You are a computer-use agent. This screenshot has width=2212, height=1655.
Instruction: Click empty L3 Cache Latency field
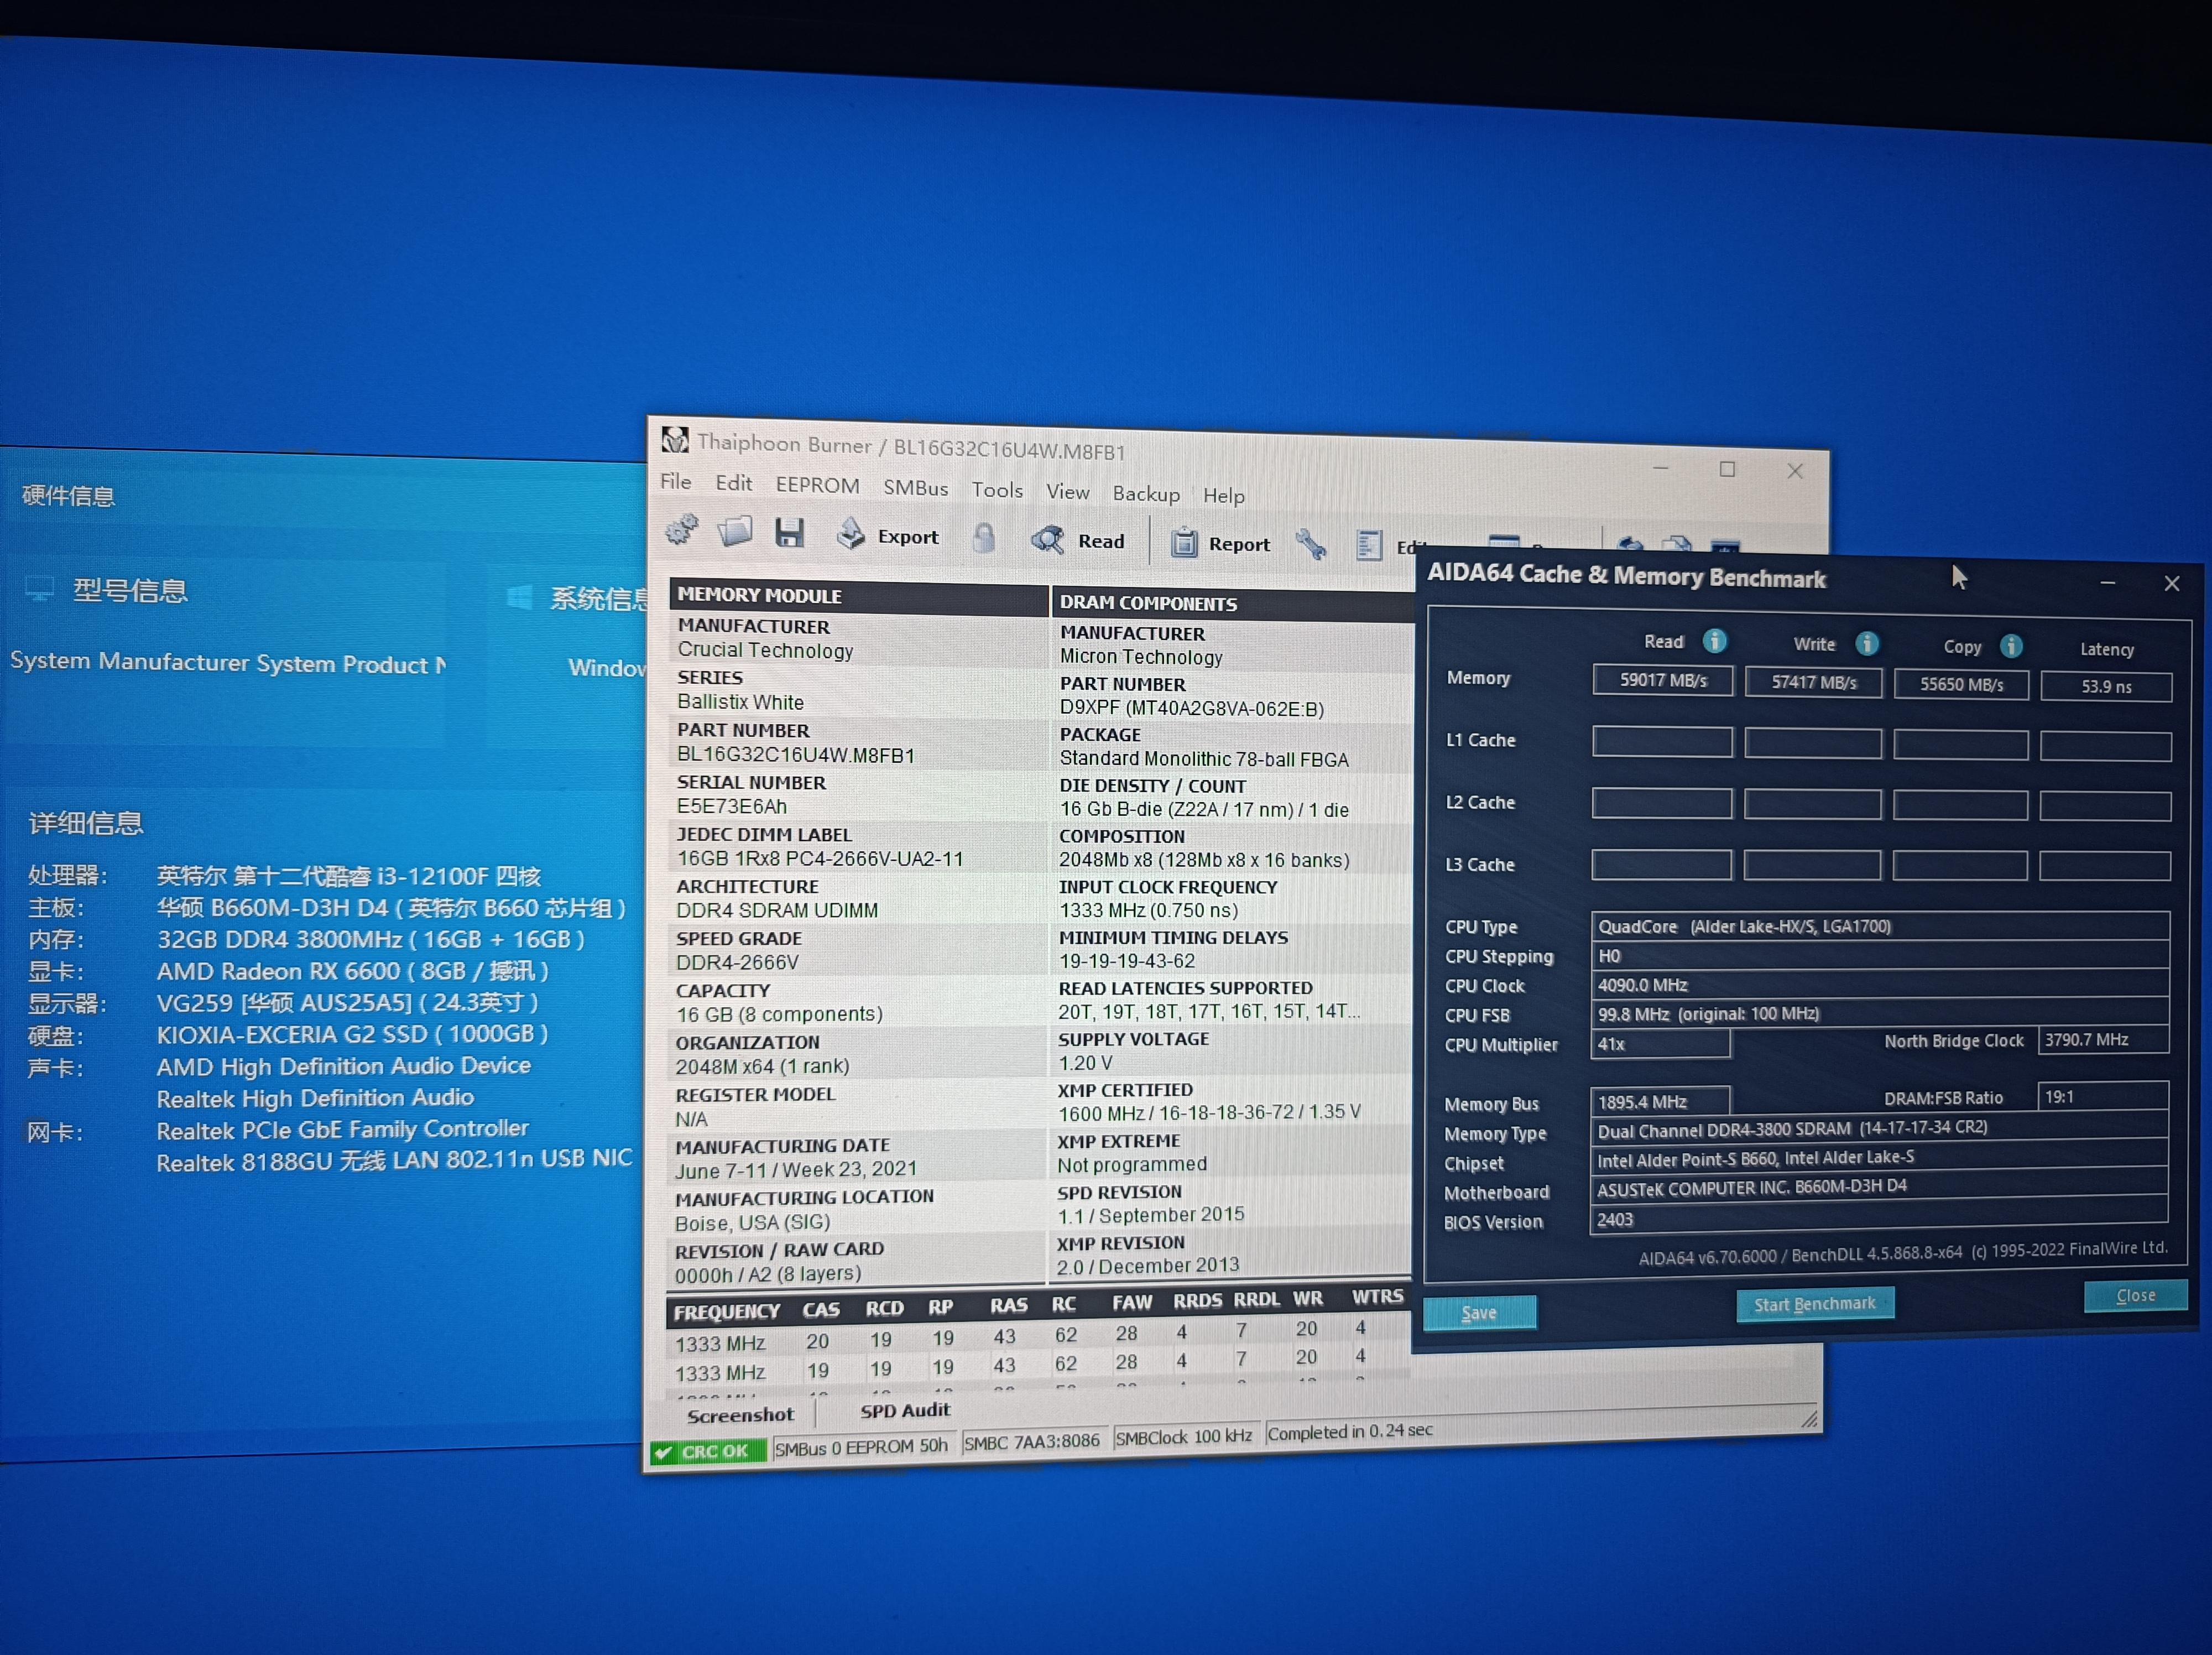pos(2105,866)
